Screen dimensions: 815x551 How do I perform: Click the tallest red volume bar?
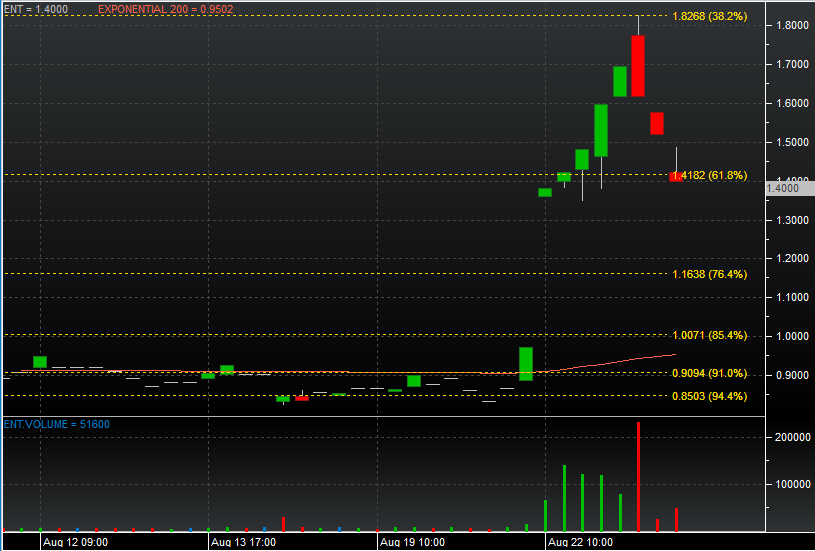[638, 477]
